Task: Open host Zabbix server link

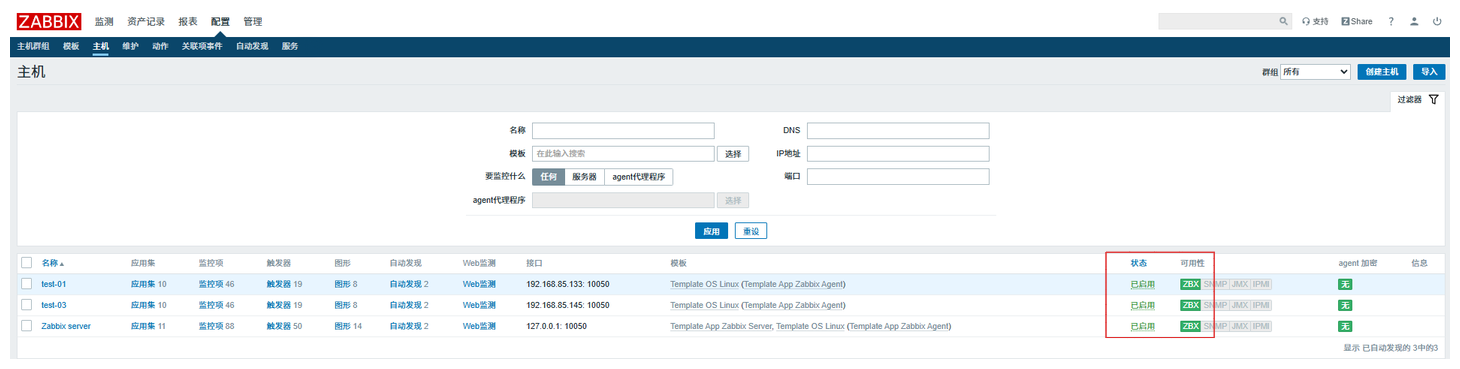Action: pos(66,326)
